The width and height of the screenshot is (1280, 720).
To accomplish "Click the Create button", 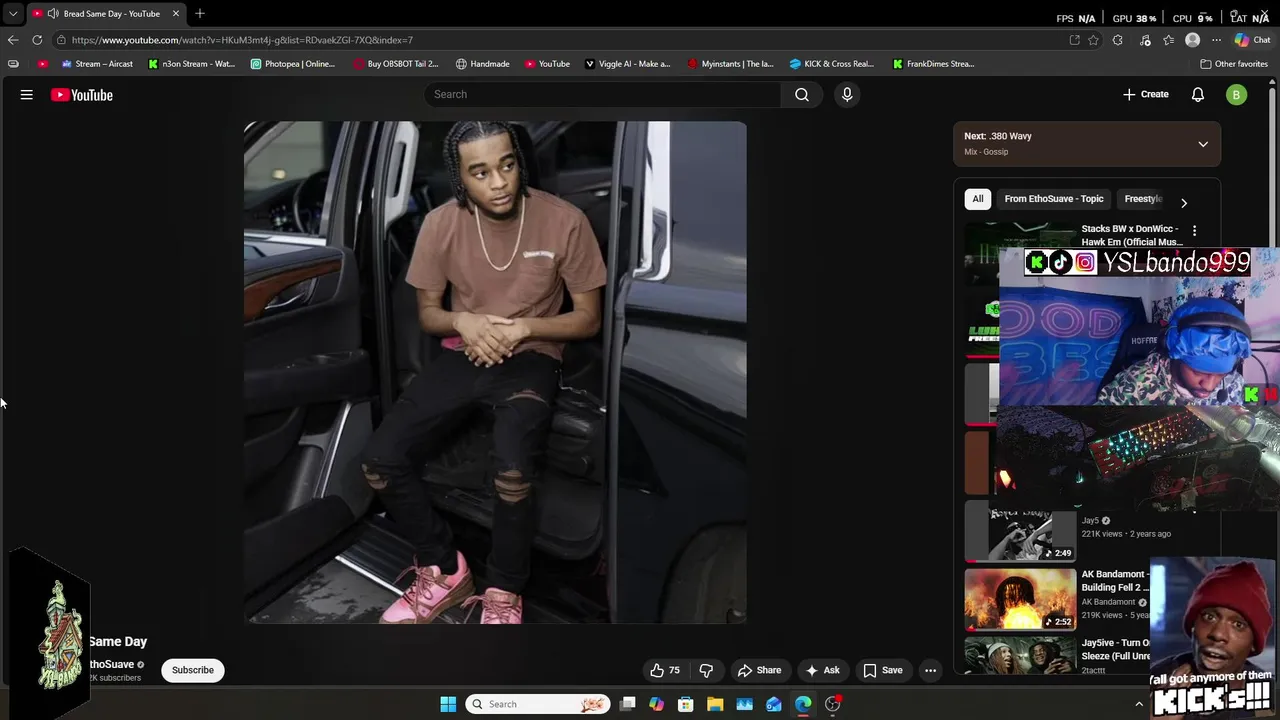I will pyautogui.click(x=1146, y=94).
